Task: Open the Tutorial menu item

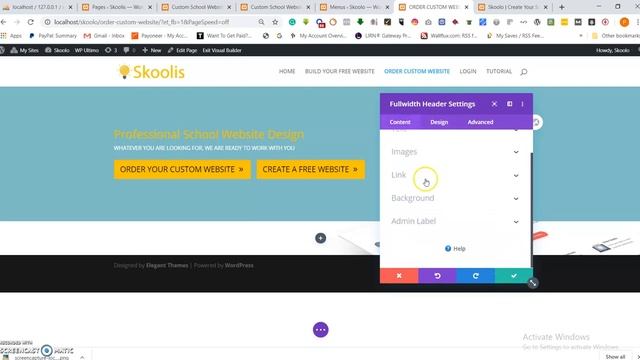Action: [x=499, y=71]
